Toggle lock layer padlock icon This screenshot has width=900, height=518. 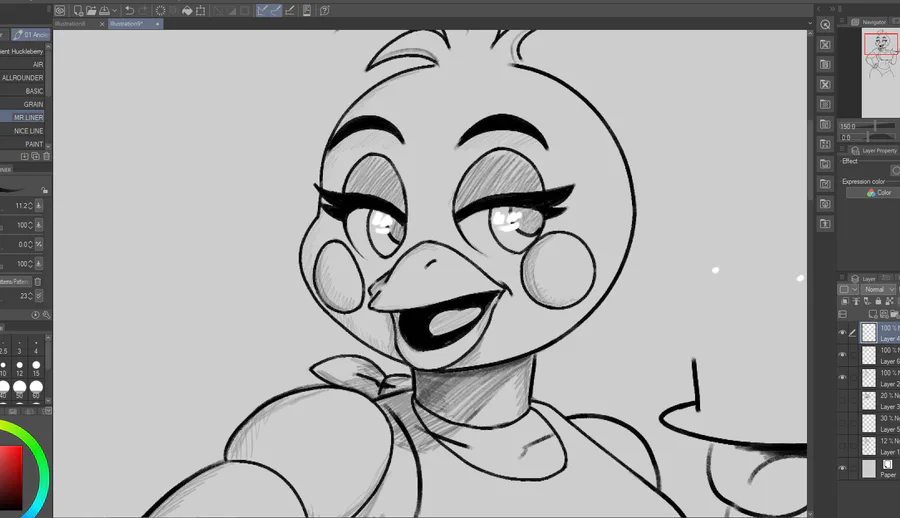coord(878,301)
